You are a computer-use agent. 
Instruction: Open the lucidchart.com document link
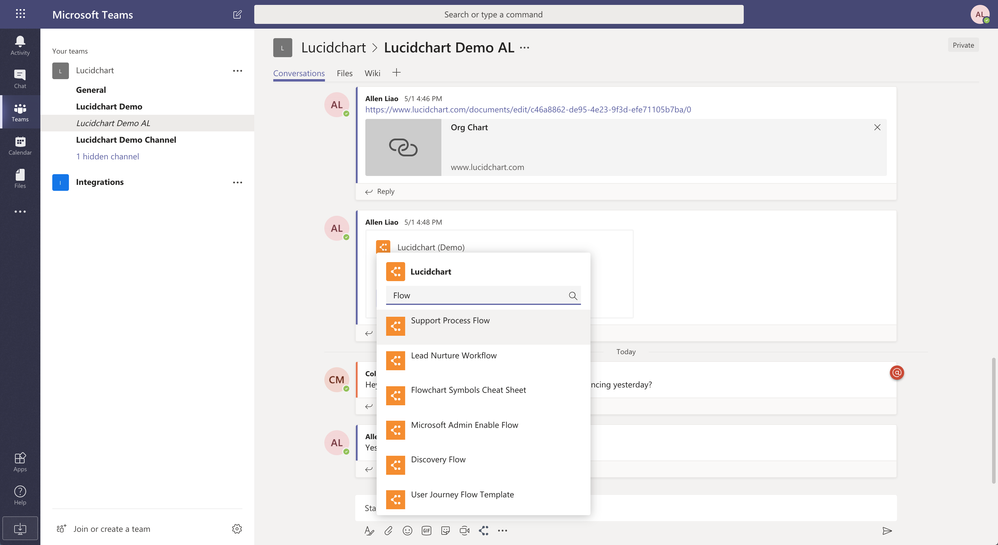(x=528, y=110)
